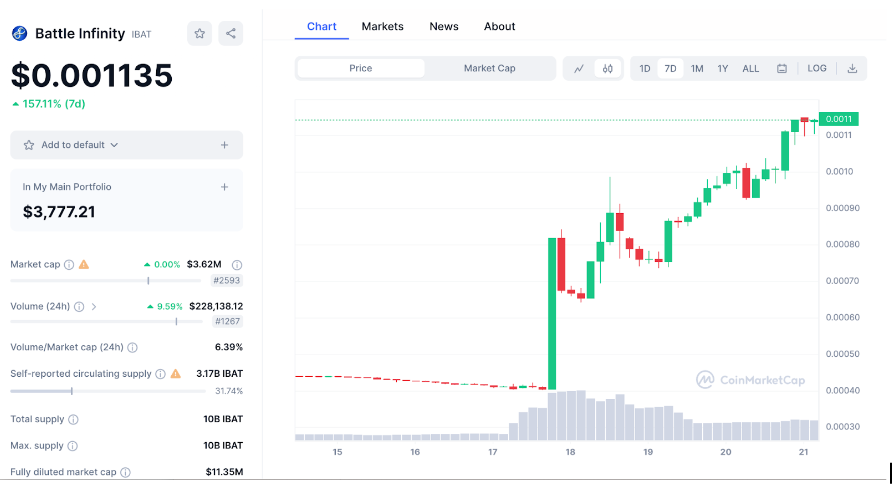Click the About tab
This screenshot has height=497, width=896.
(499, 26)
